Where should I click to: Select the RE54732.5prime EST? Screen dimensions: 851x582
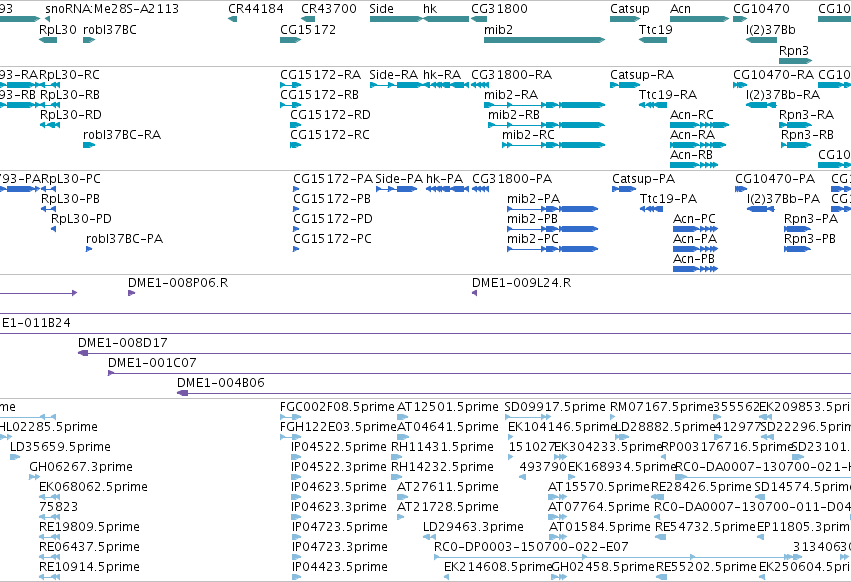[x=661, y=537]
